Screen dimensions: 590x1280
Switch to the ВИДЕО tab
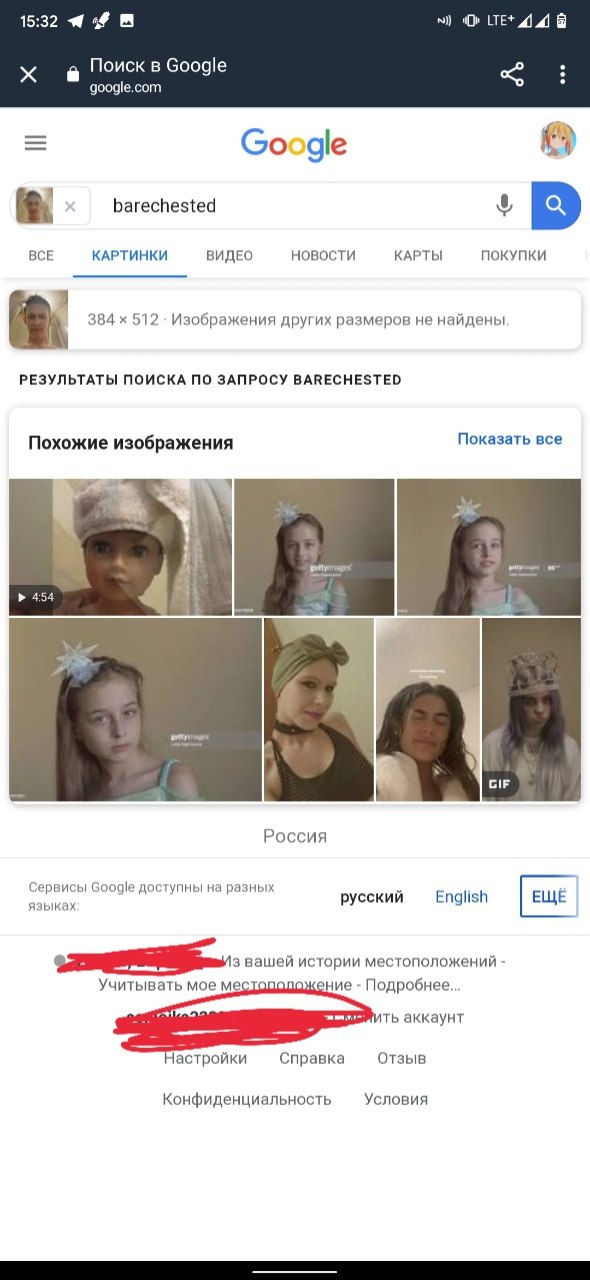tap(229, 256)
